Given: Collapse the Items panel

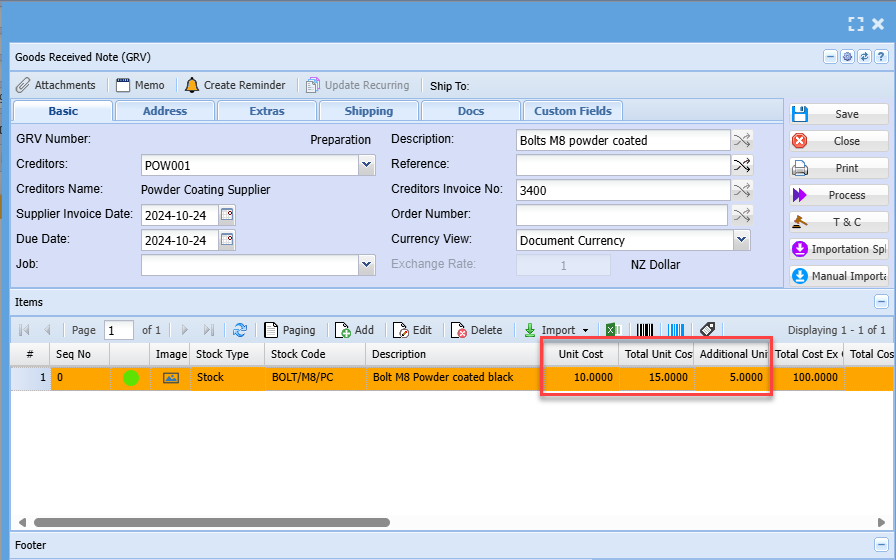Looking at the screenshot, I should tap(881, 302).
